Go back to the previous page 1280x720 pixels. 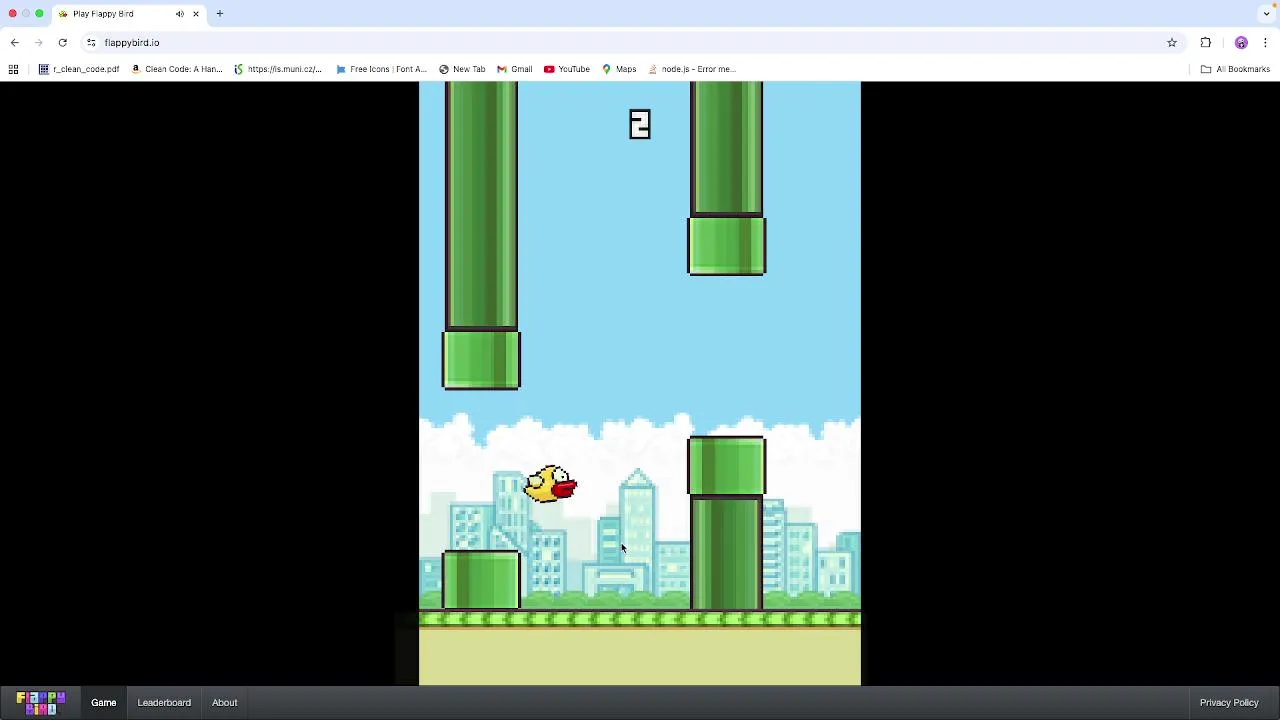point(14,43)
